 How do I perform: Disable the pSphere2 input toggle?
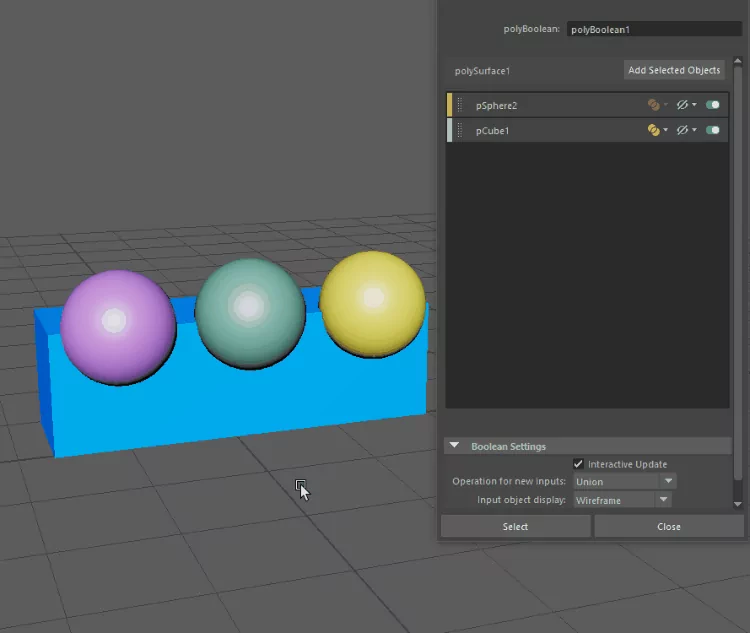coord(713,105)
